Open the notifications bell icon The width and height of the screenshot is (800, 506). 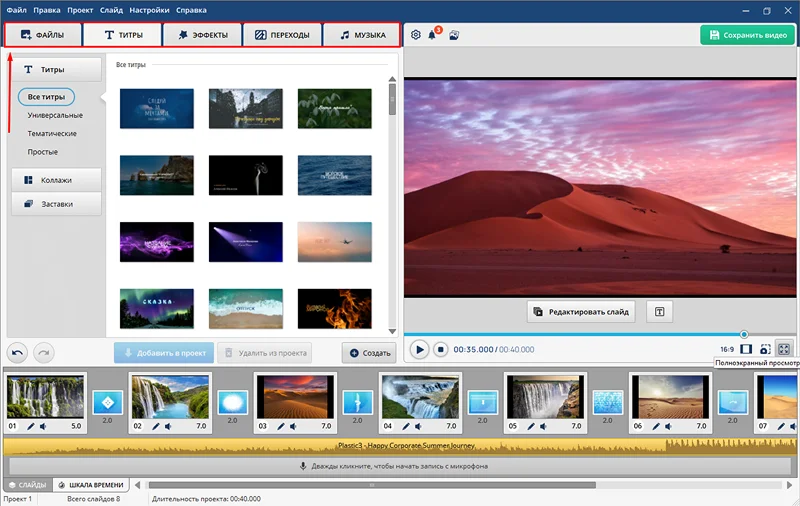[x=433, y=35]
